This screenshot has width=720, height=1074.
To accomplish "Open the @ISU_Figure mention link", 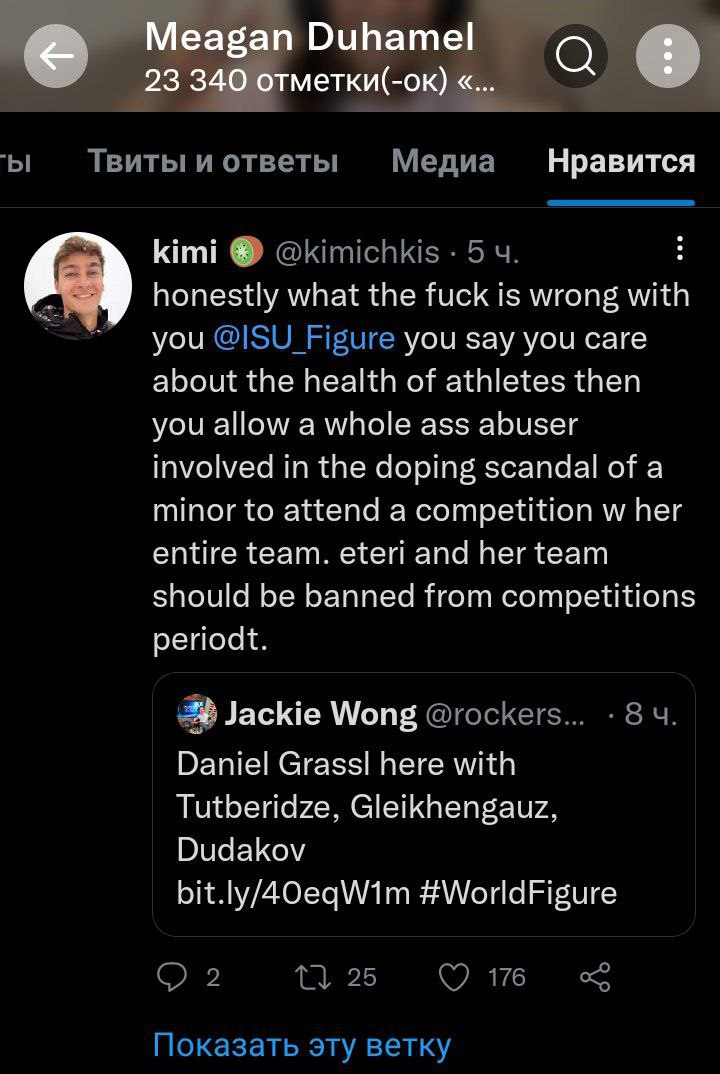I will 304,338.
